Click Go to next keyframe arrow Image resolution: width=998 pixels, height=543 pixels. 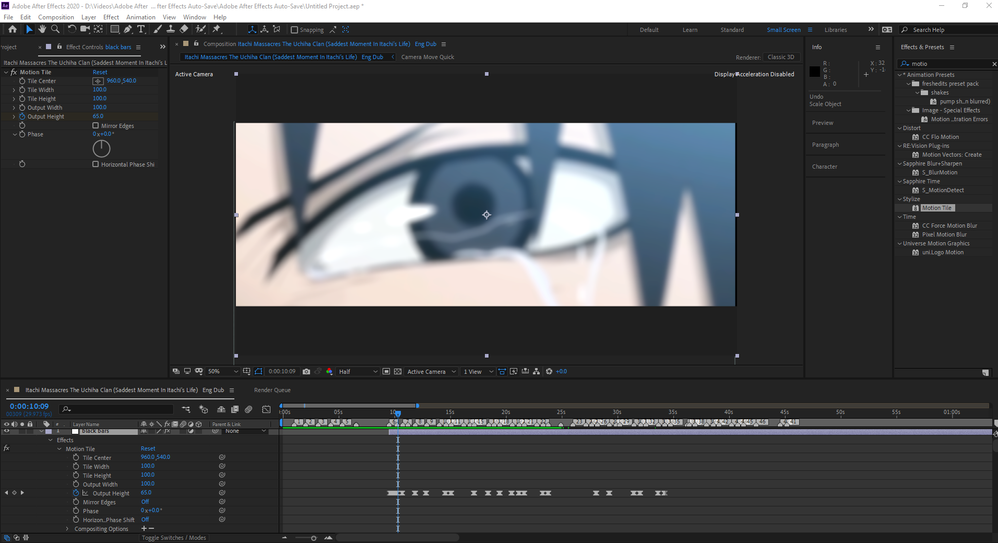(x=22, y=493)
